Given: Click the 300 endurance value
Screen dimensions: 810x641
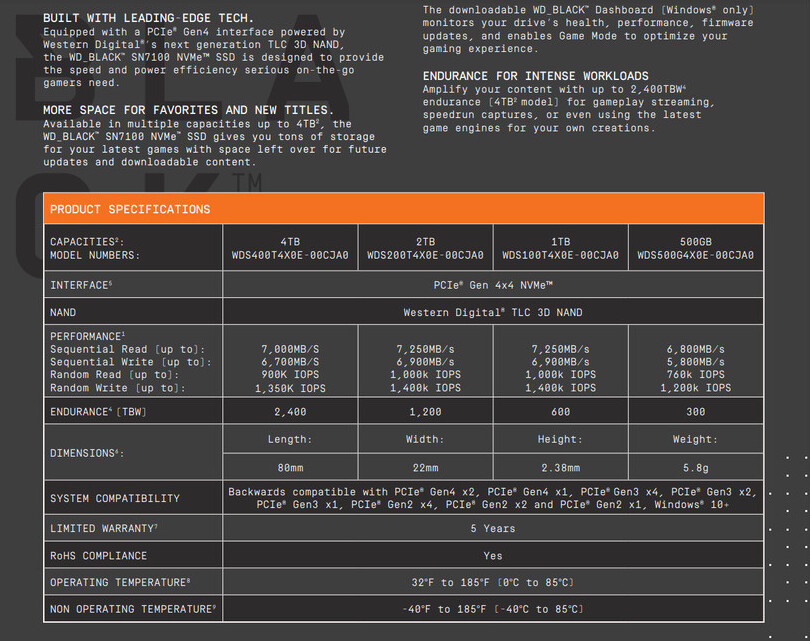Looking at the screenshot, I should [x=695, y=412].
